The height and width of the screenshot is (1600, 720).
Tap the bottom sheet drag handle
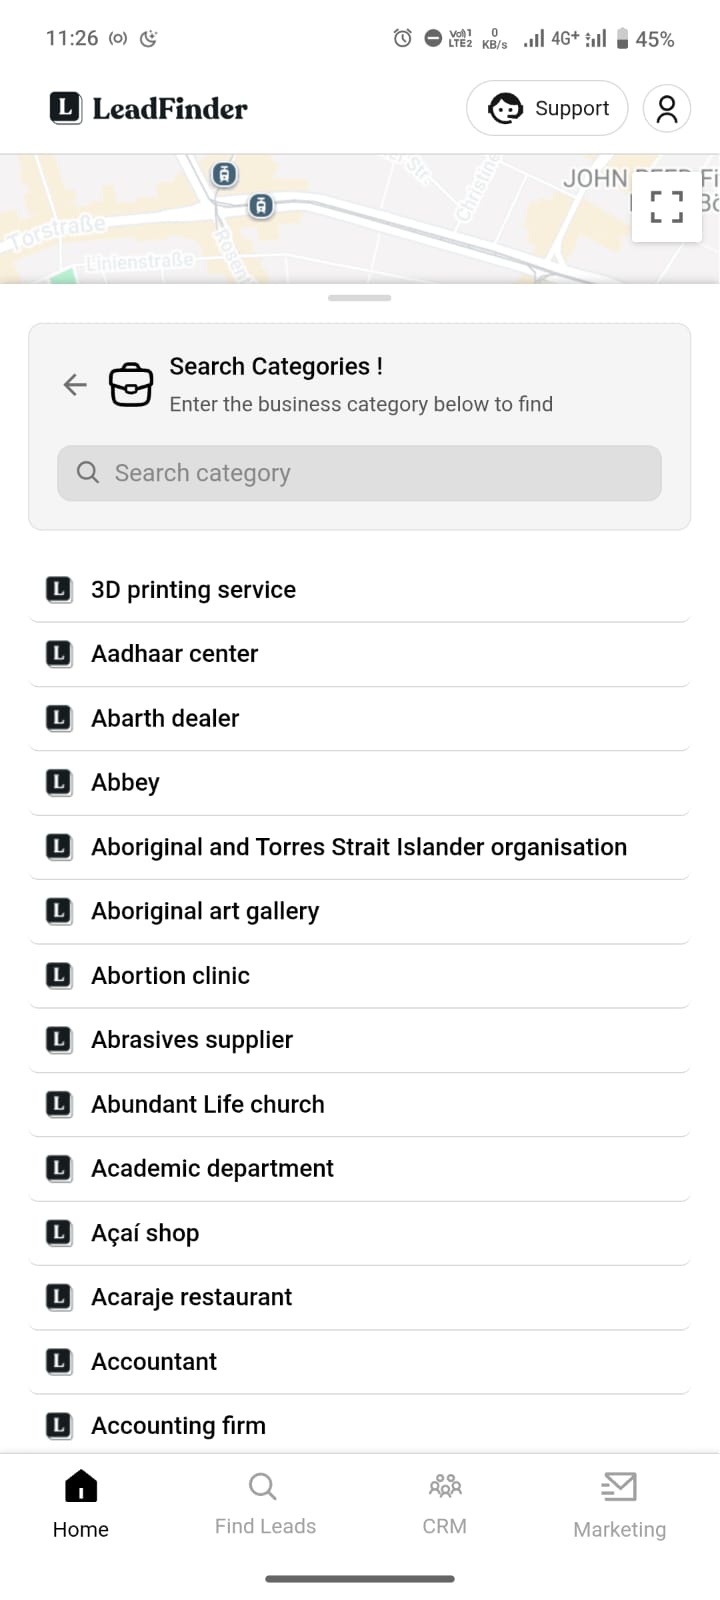tap(359, 298)
